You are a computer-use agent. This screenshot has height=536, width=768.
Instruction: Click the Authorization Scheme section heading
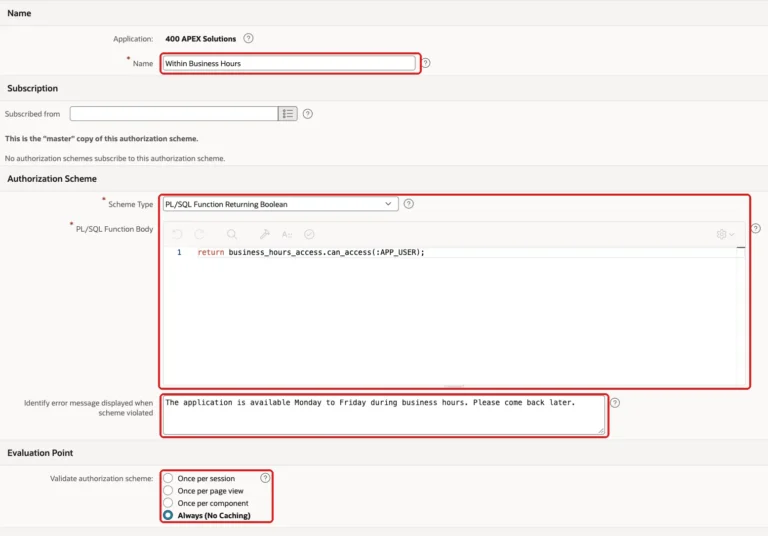[52, 179]
